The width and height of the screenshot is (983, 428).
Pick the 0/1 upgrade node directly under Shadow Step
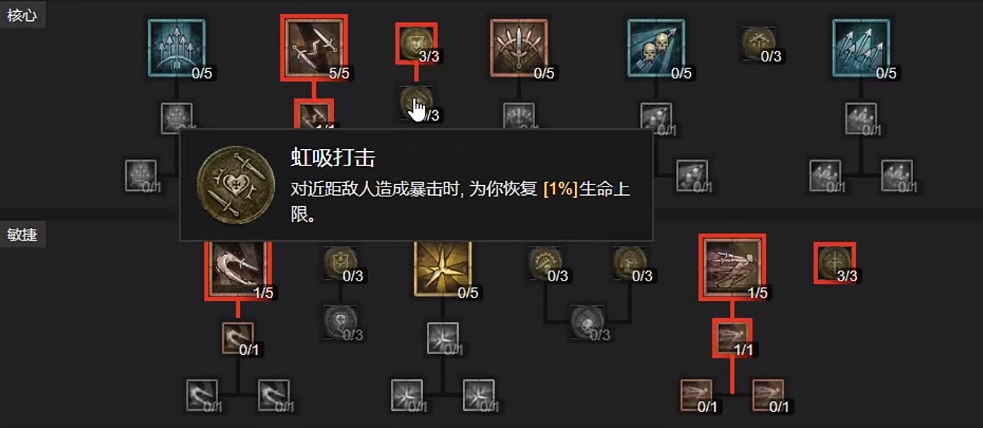pyautogui.click(x=238, y=338)
